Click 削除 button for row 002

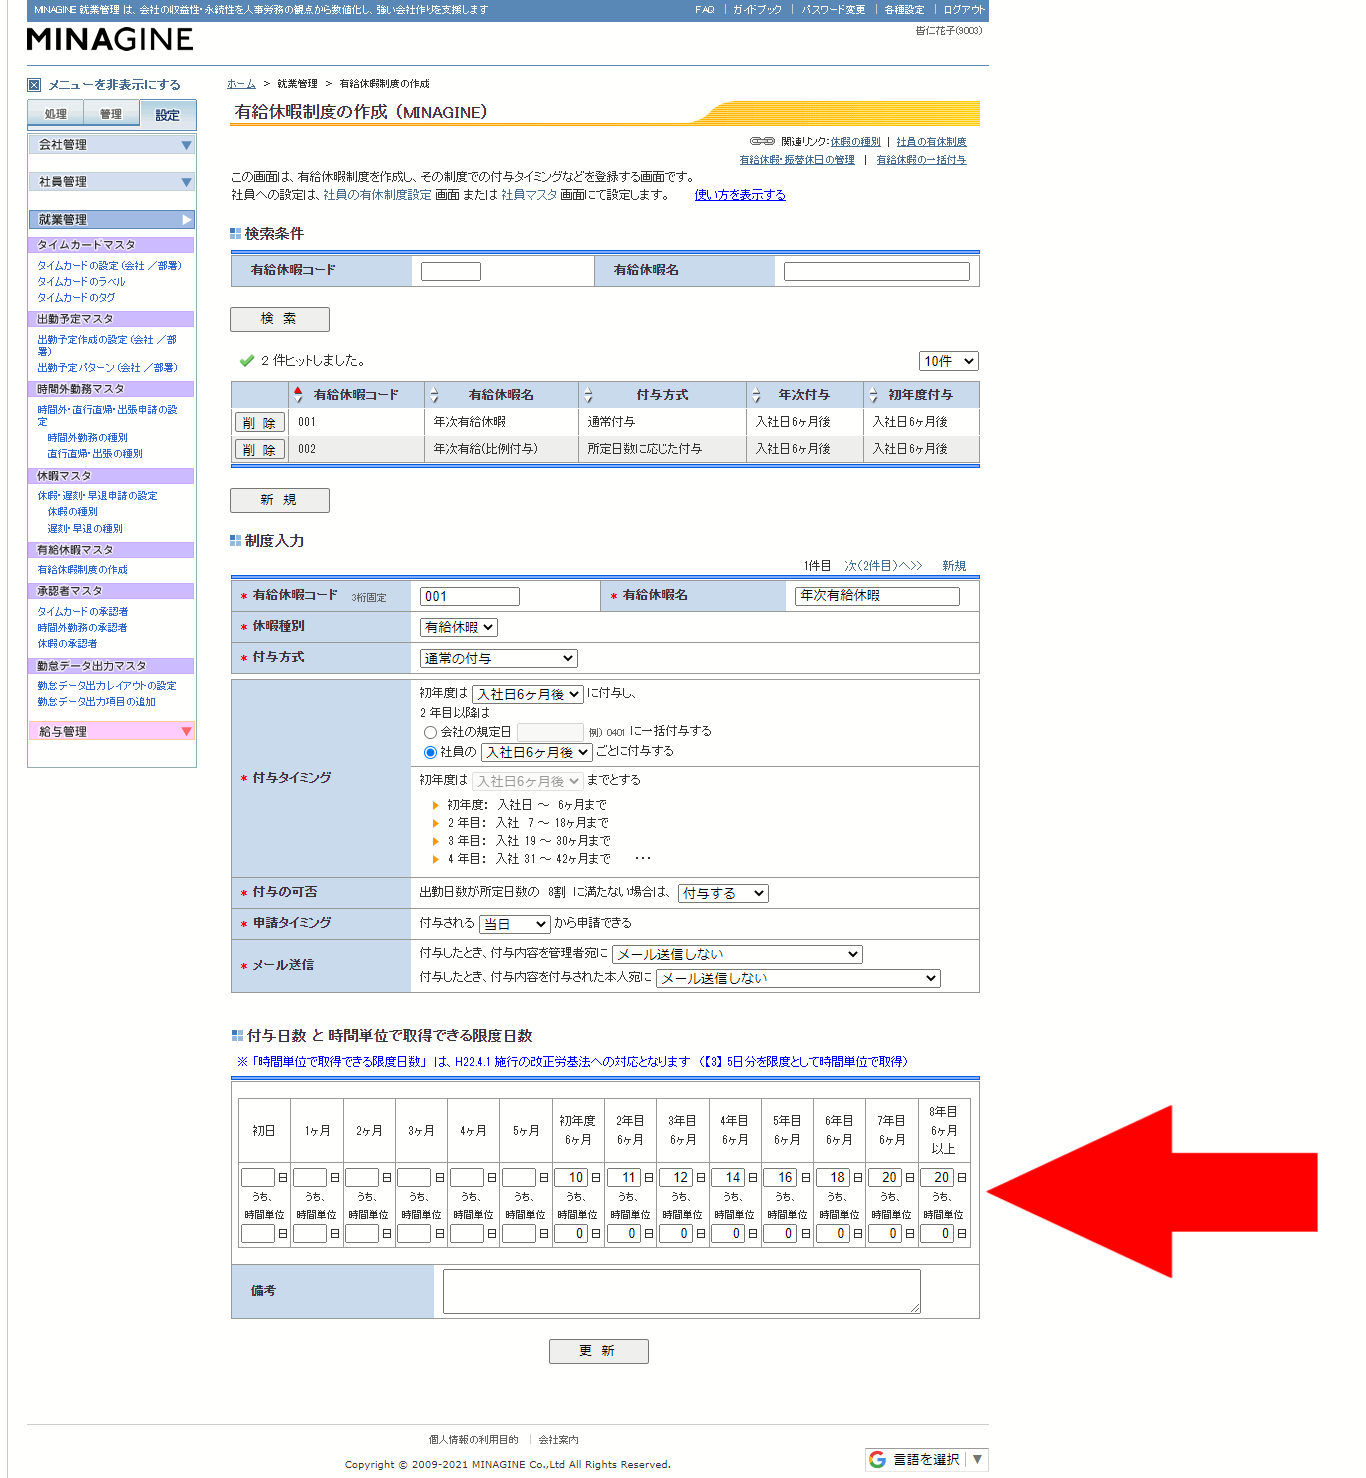(x=259, y=450)
